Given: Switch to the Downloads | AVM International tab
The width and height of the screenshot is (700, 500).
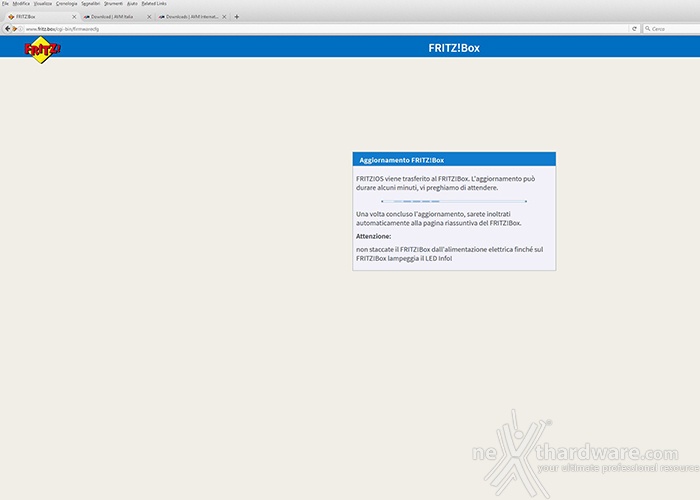Looking at the screenshot, I should pos(192,17).
